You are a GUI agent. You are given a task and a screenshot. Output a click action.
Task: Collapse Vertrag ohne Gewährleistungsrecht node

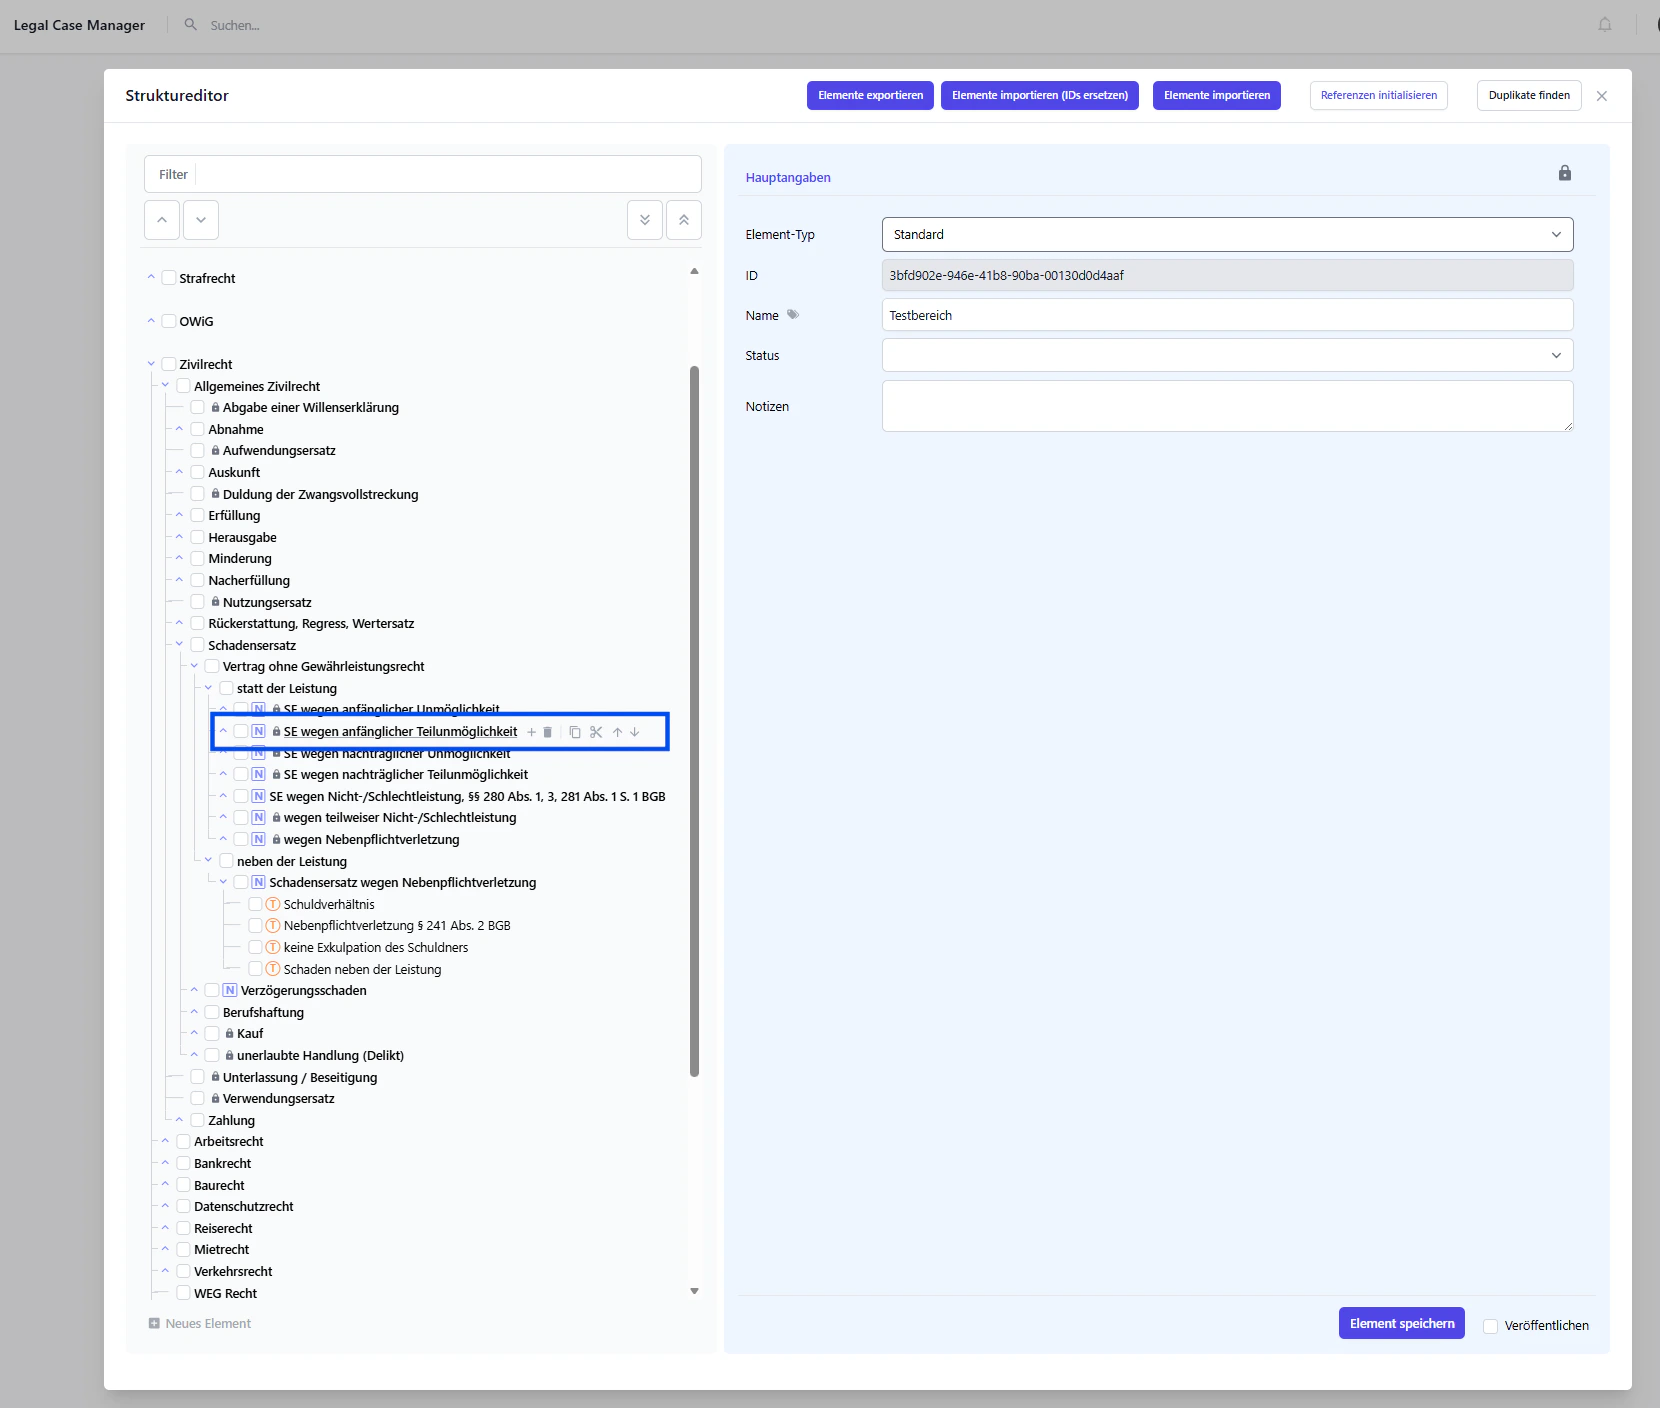coord(194,666)
